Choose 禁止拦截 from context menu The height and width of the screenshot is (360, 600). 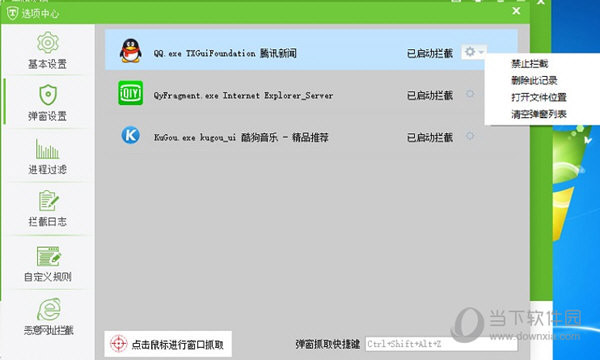tap(530, 64)
